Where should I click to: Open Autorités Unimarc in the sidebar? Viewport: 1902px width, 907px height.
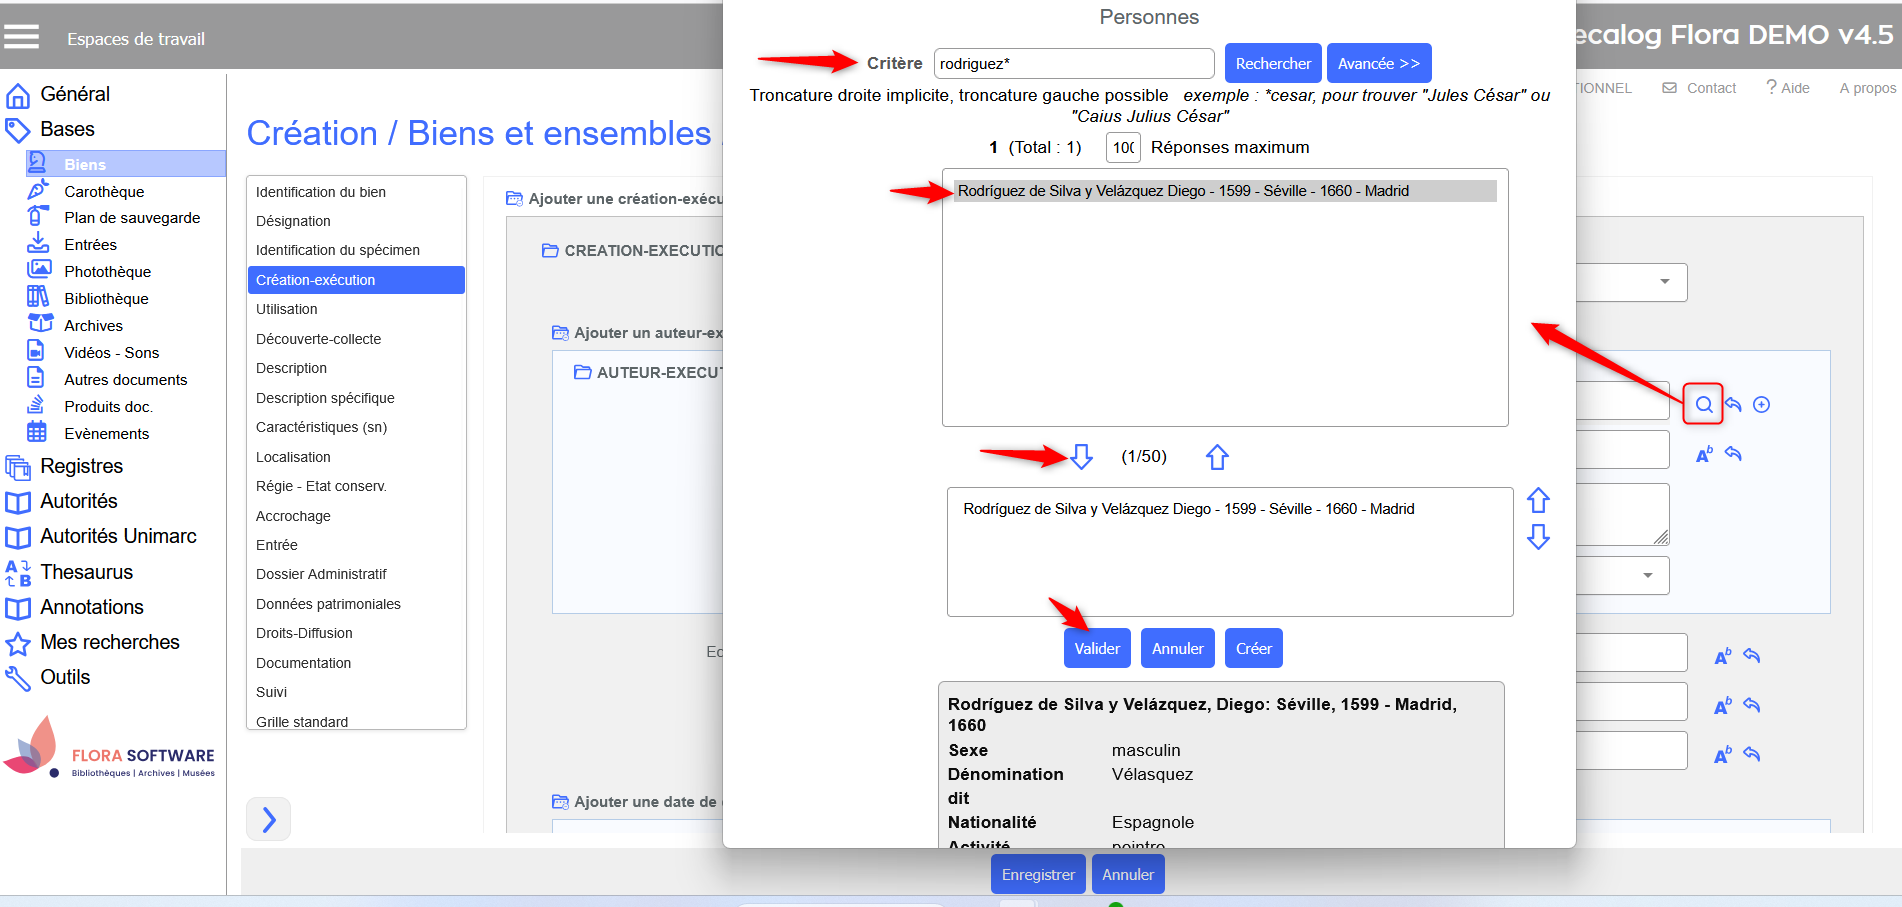click(118, 536)
